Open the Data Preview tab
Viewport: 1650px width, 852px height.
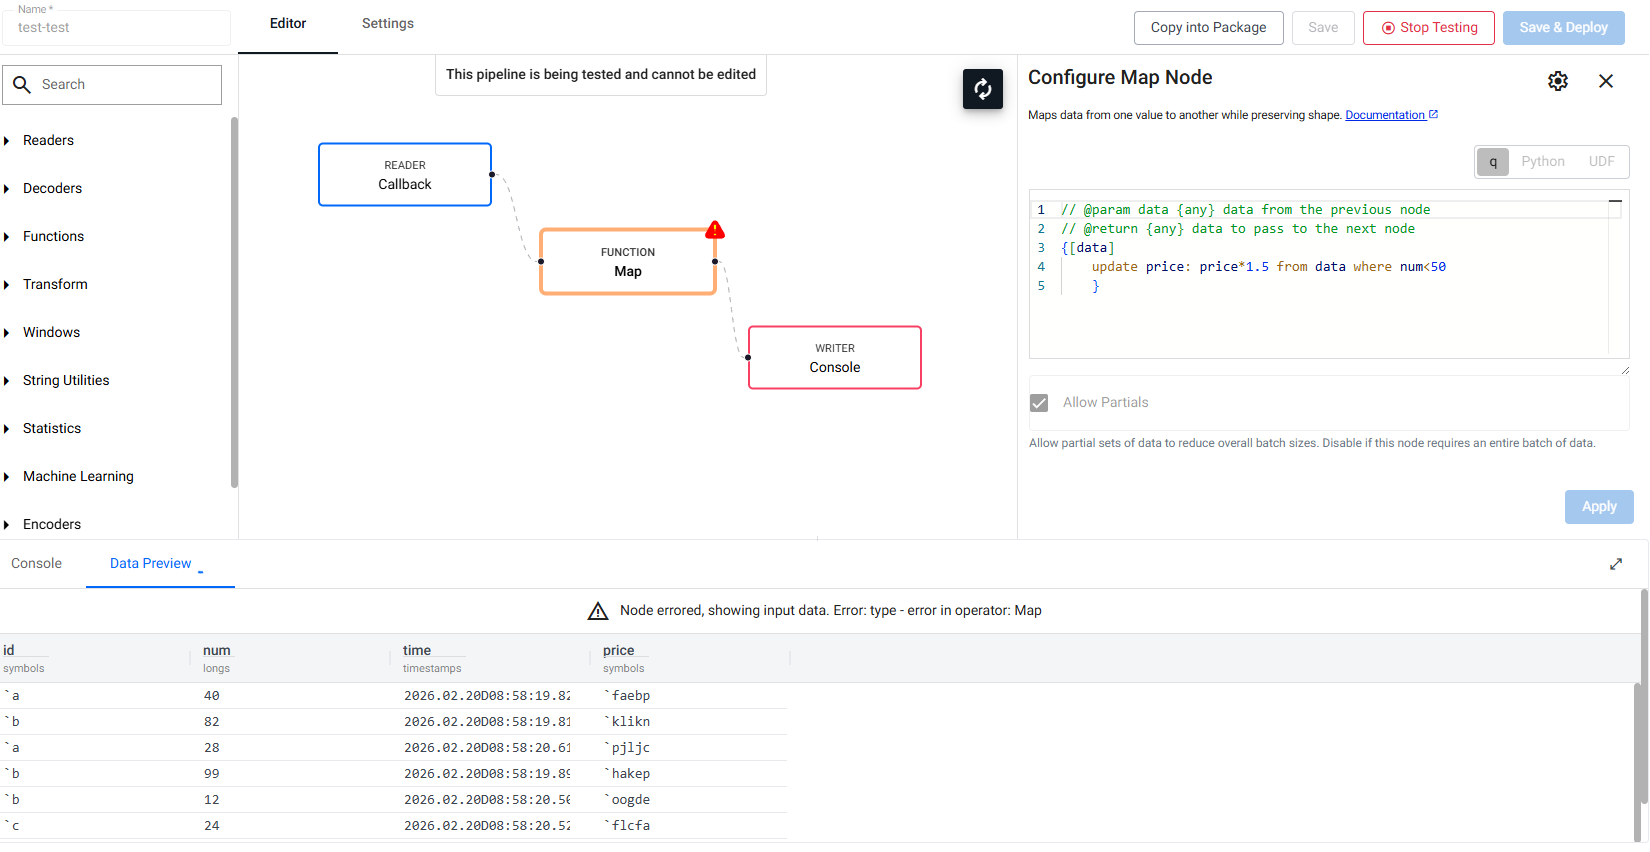[x=151, y=564]
